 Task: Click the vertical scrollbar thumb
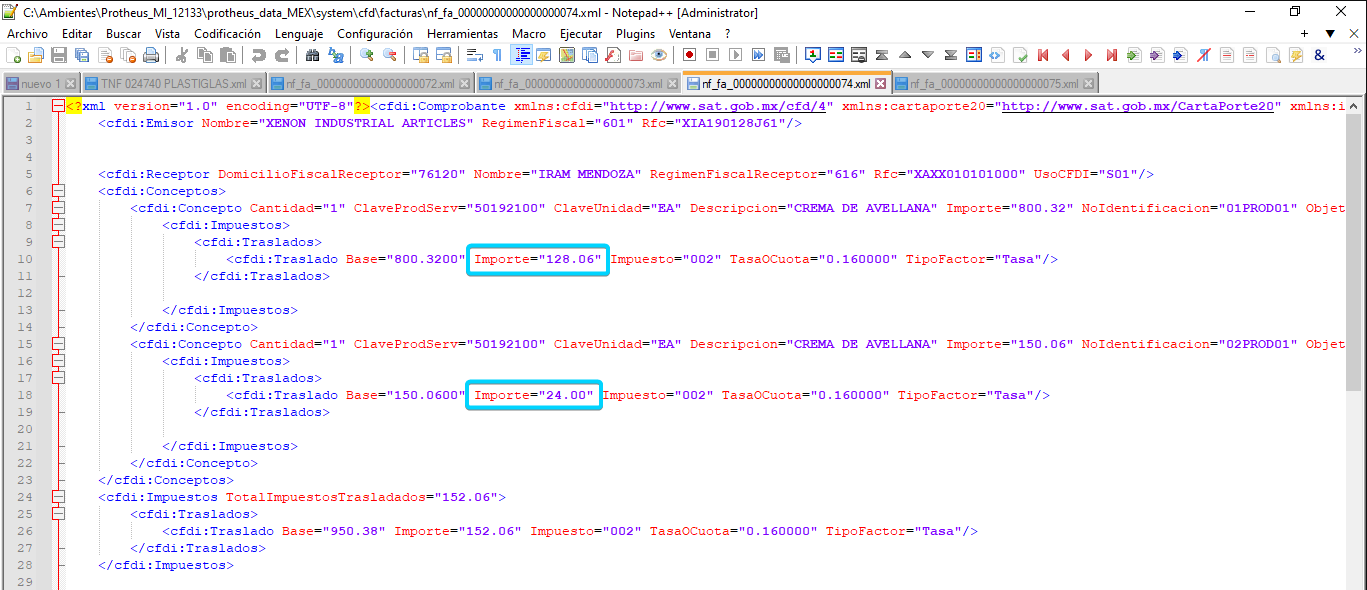(x=1355, y=252)
